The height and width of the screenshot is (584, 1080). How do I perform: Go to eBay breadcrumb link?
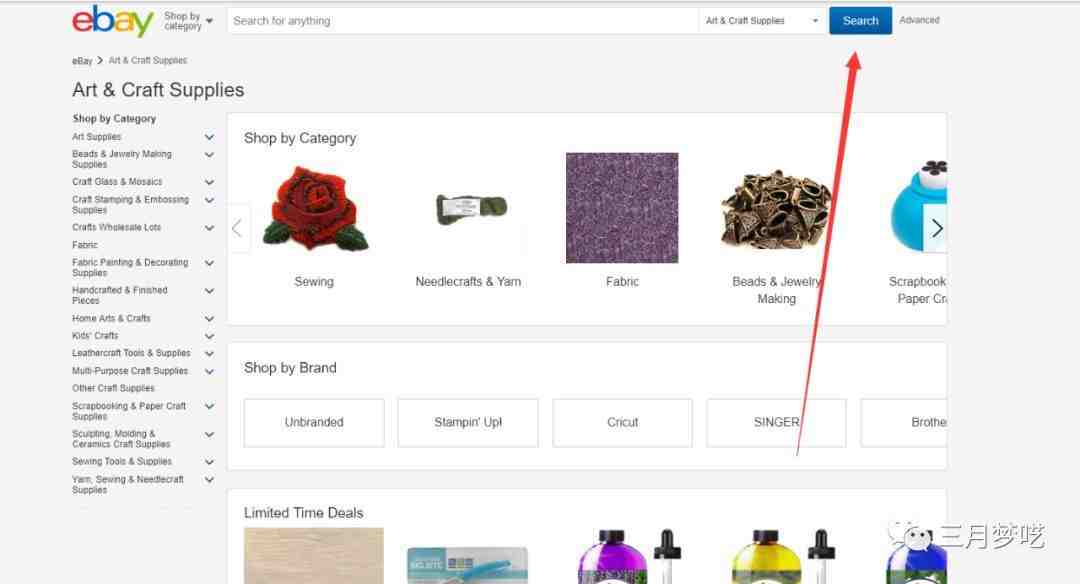[x=82, y=61]
